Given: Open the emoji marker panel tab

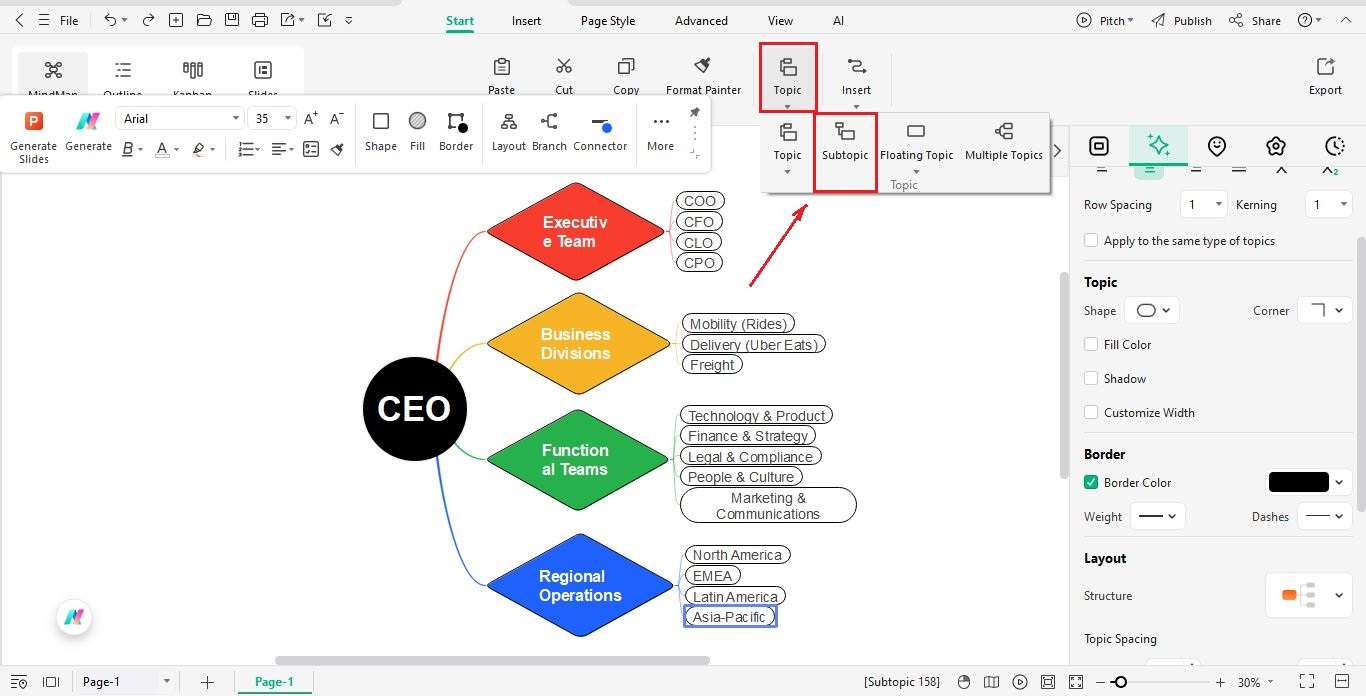Looking at the screenshot, I should coord(1217,146).
